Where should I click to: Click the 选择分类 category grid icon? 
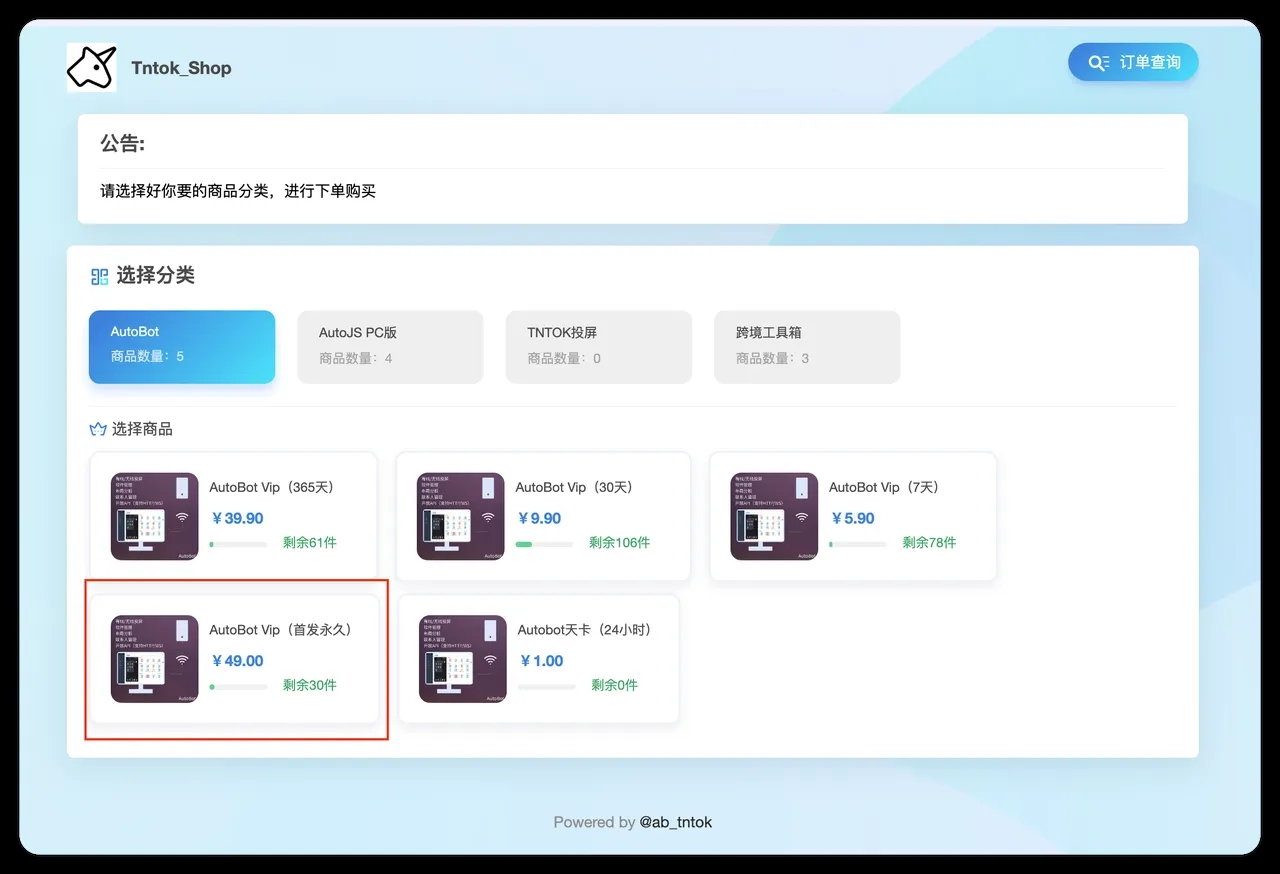click(x=99, y=276)
